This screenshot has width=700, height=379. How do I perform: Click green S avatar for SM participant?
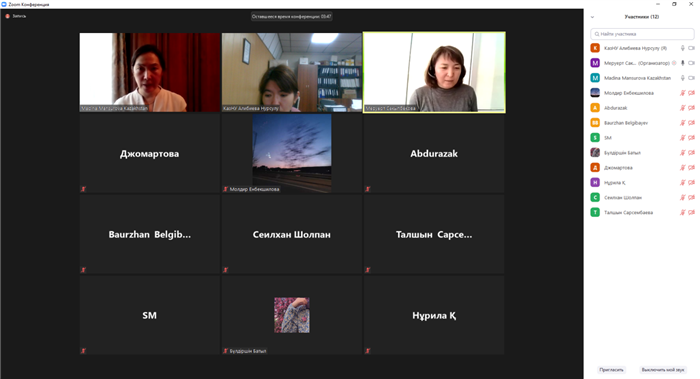point(595,137)
